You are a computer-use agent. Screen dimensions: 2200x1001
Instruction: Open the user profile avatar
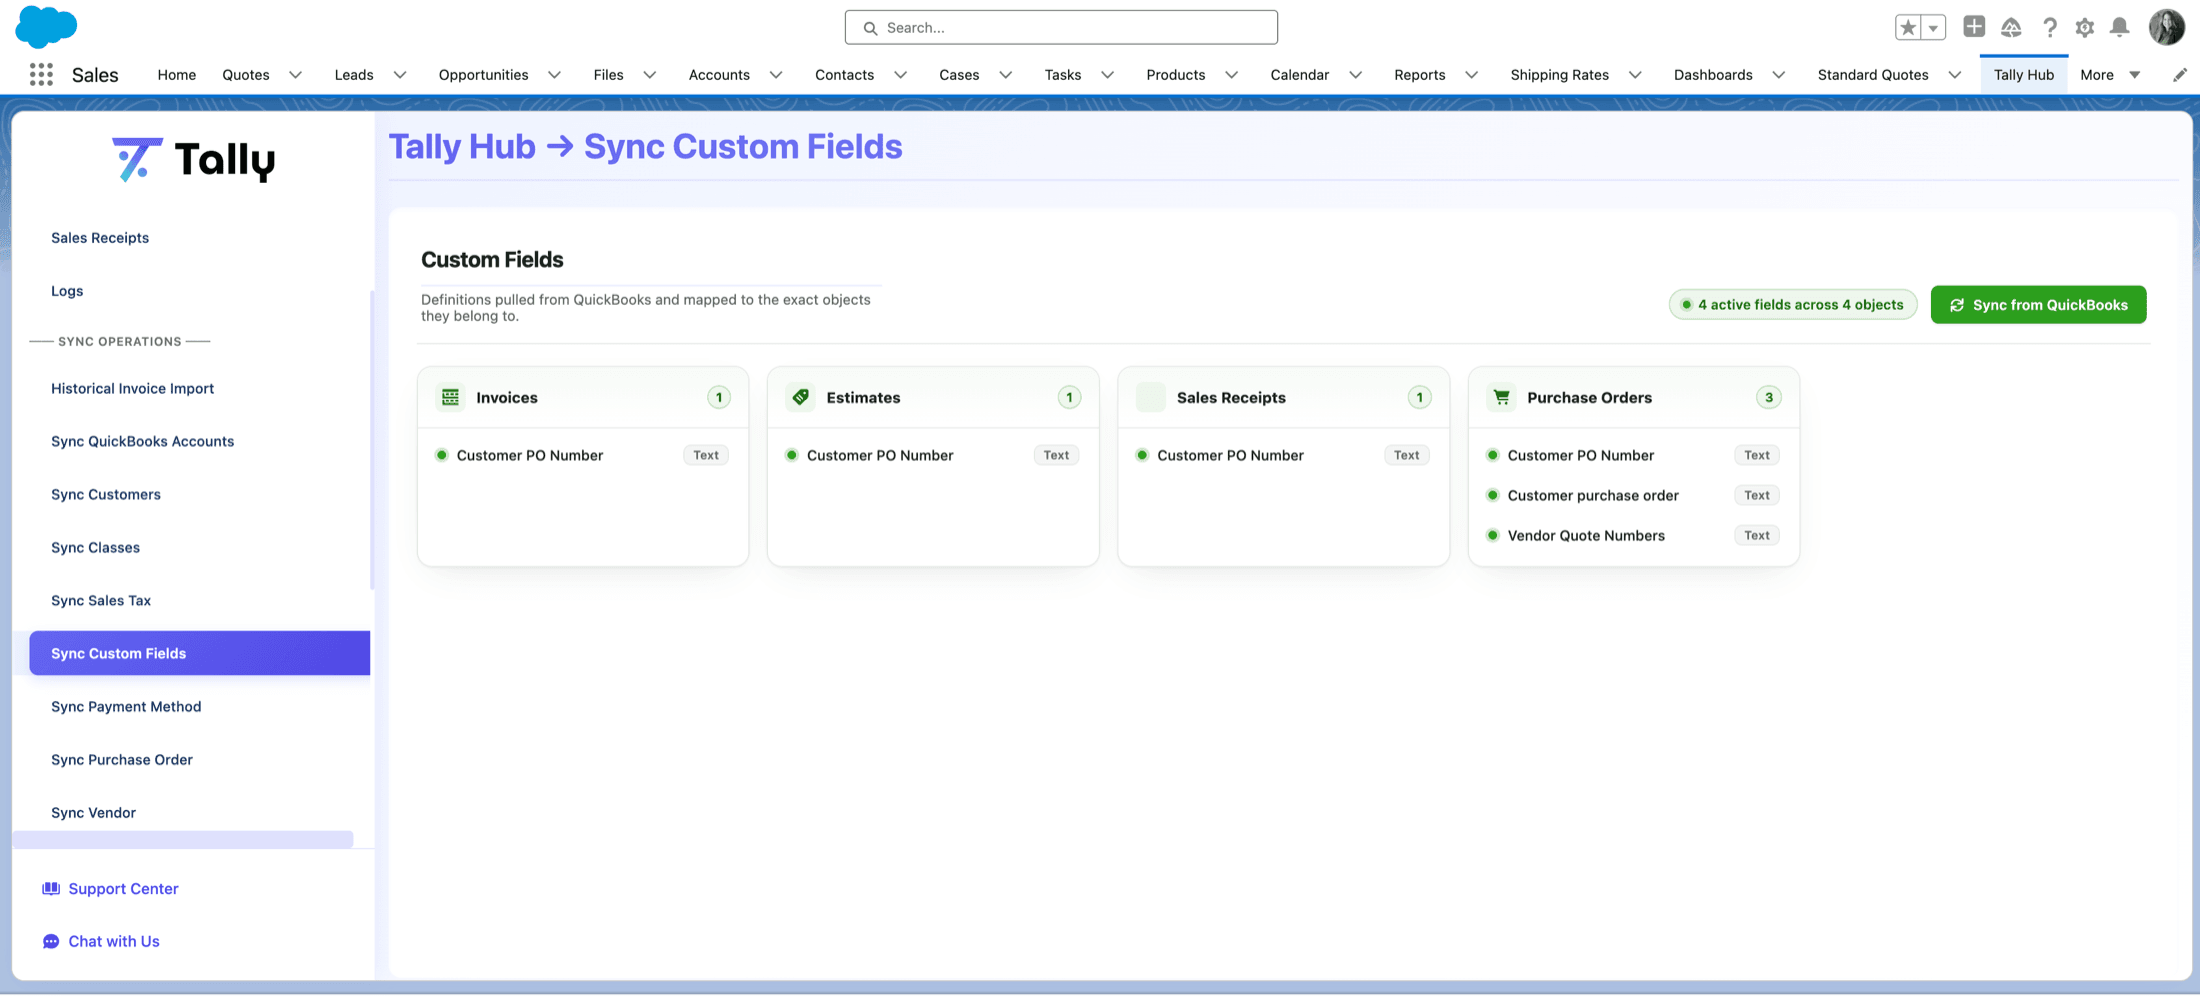click(x=2167, y=27)
